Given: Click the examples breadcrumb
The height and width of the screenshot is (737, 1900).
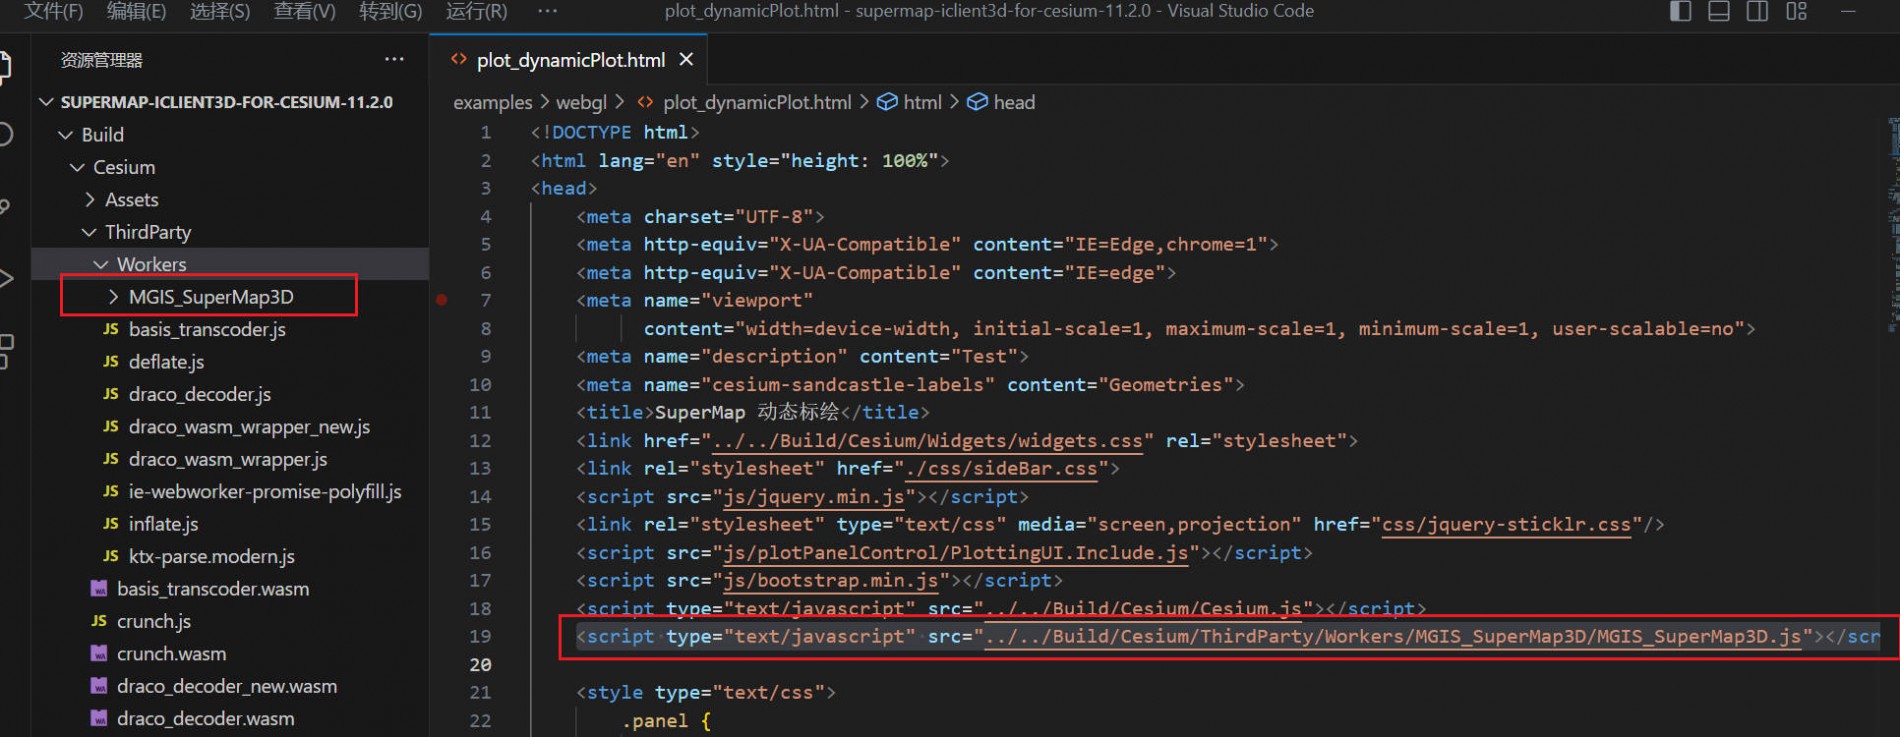Looking at the screenshot, I should coord(492,102).
